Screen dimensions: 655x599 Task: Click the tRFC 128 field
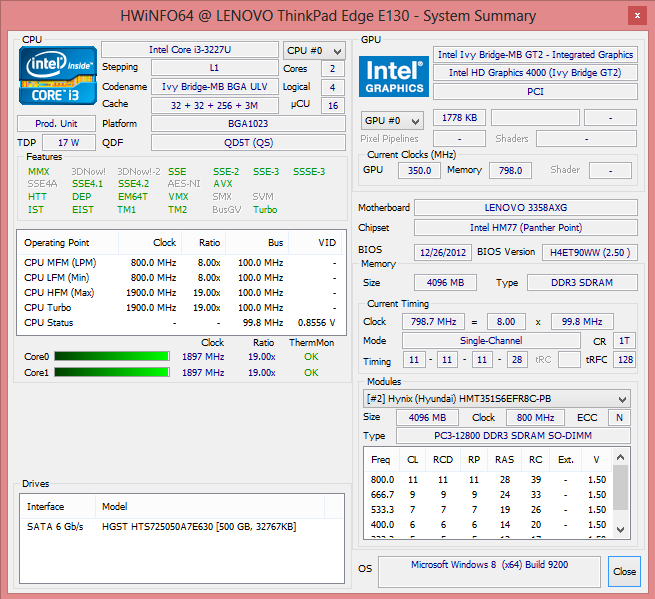tap(625, 360)
